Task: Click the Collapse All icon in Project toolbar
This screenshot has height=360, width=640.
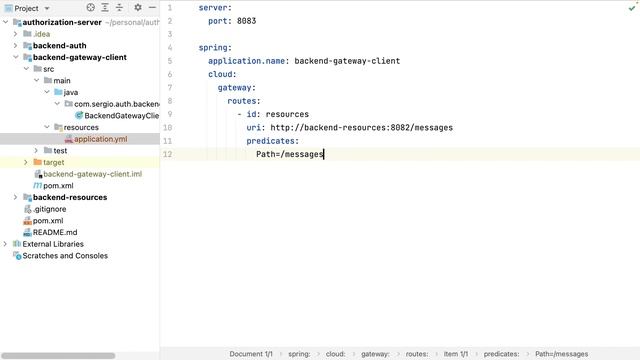Action: click(119, 7)
